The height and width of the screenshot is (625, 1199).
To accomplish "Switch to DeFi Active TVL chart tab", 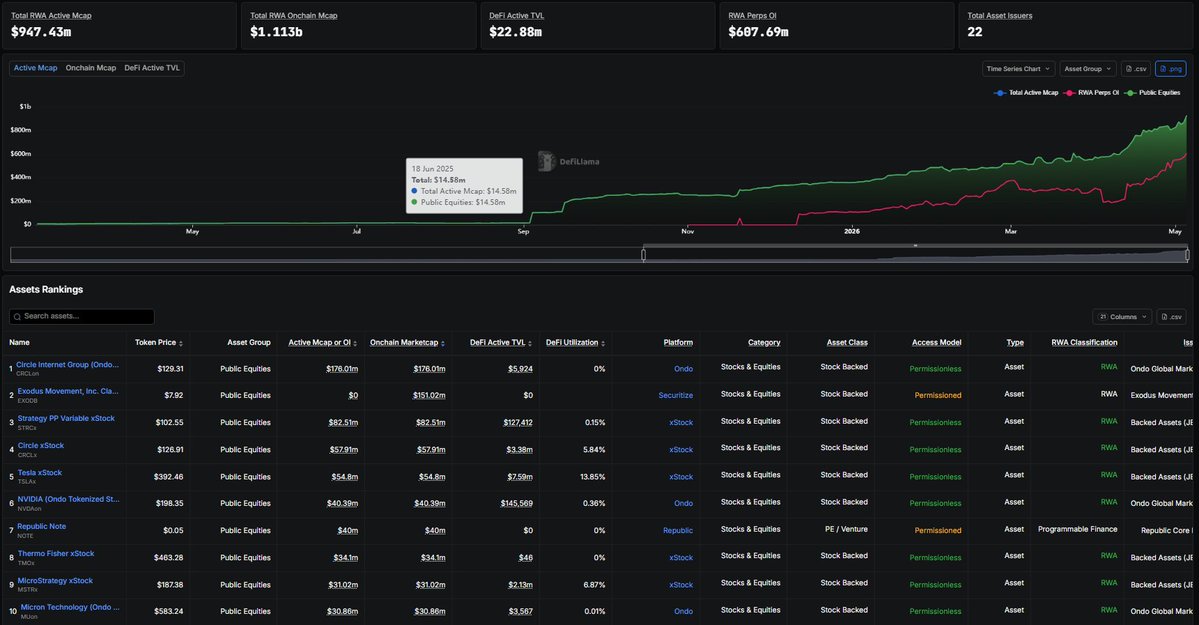I will pyautogui.click(x=152, y=68).
